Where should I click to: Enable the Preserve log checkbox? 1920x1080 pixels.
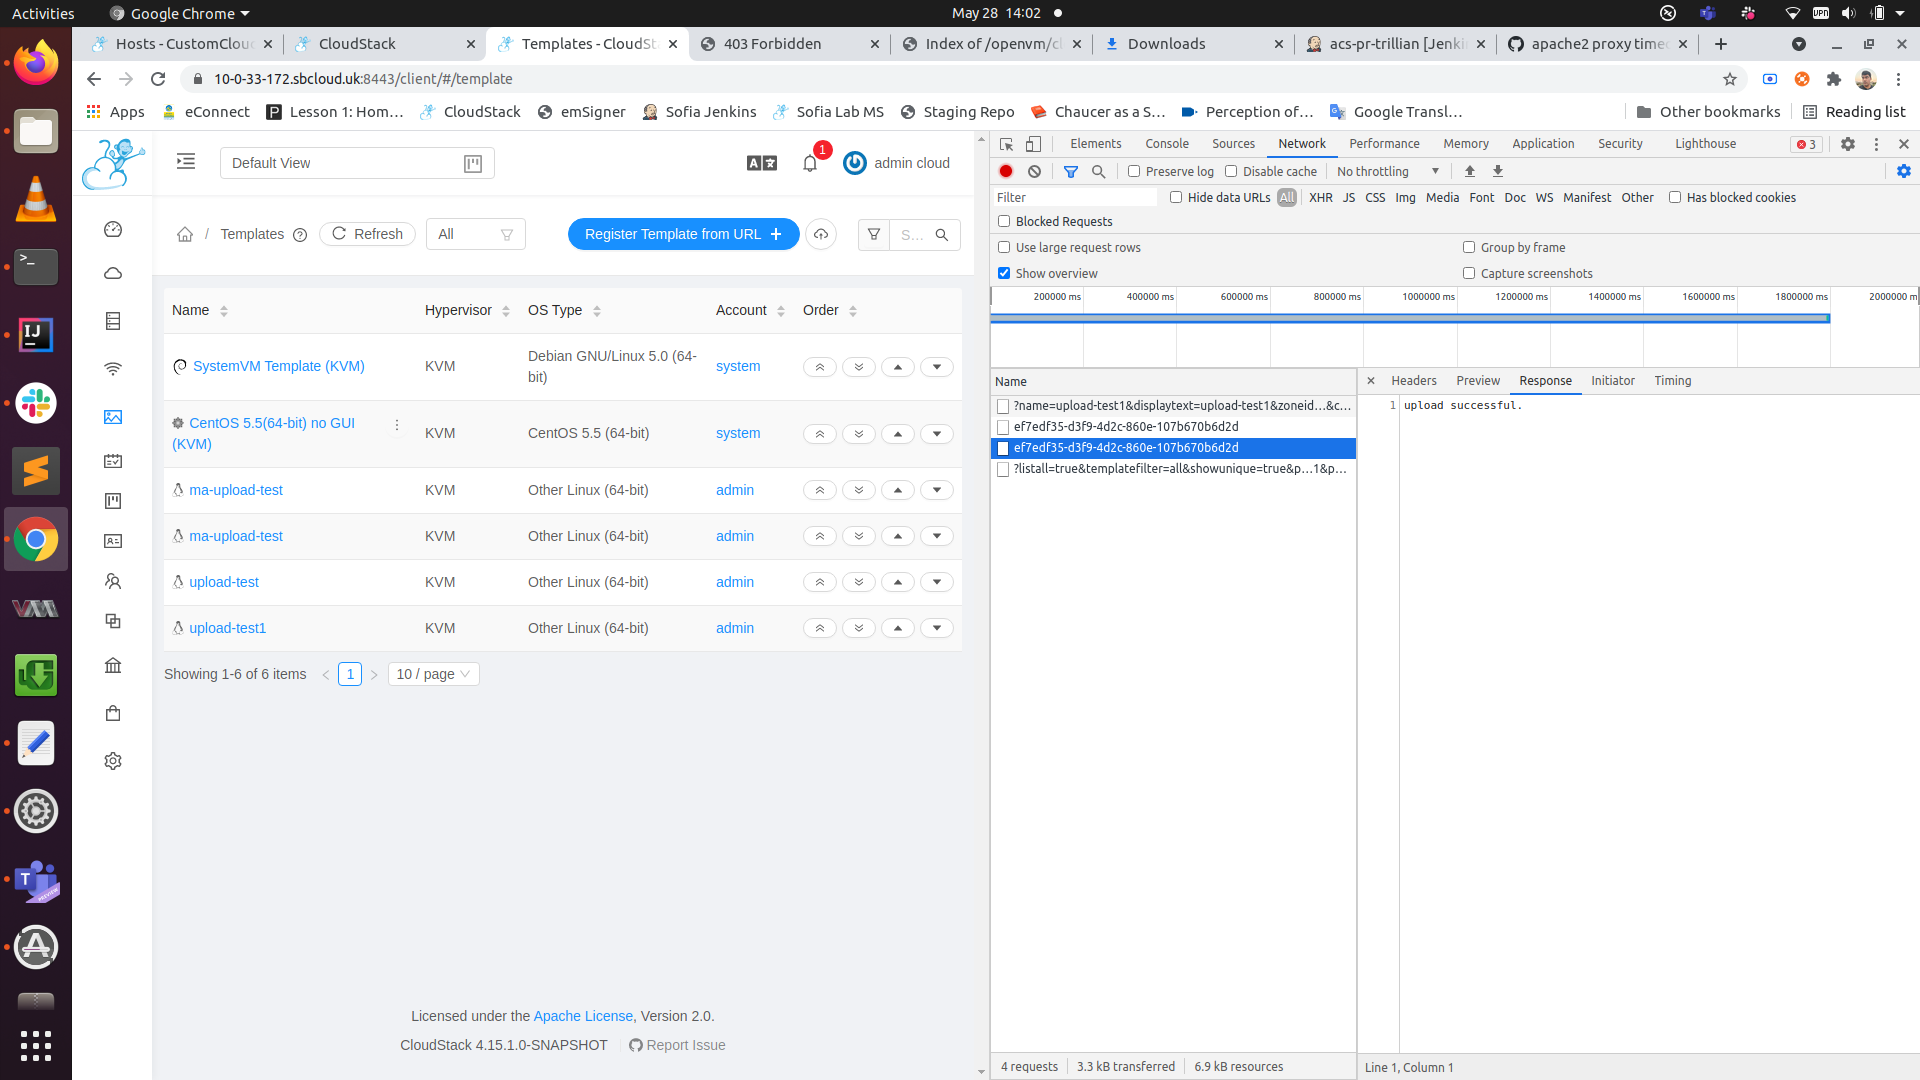[x=1134, y=172]
